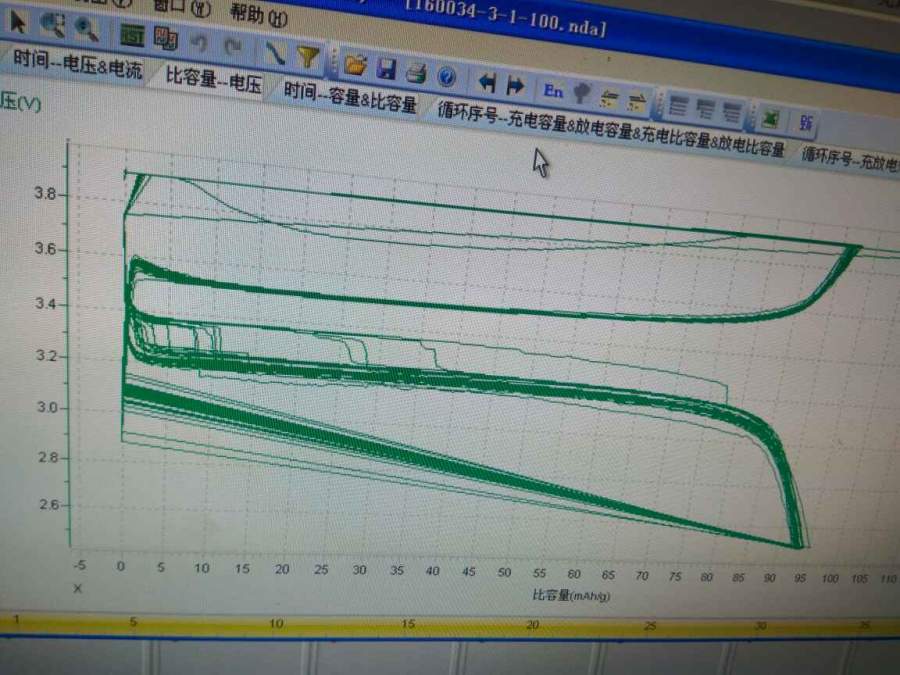The height and width of the screenshot is (675, 900).
Task: Click the green Excel export icon
Action: coord(770,118)
